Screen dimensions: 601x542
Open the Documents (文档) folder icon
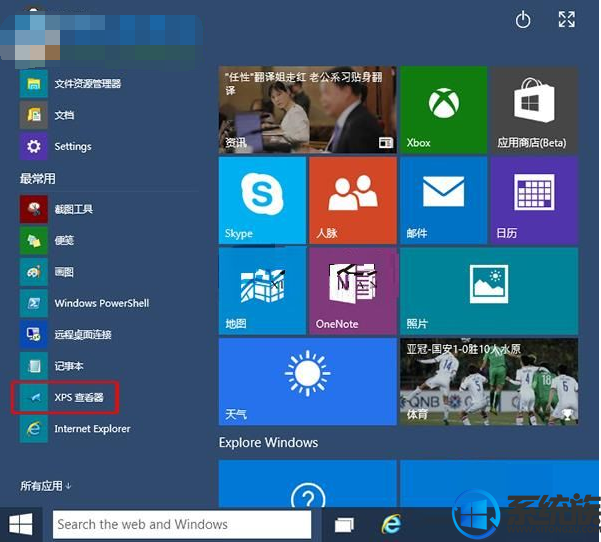(x=34, y=115)
